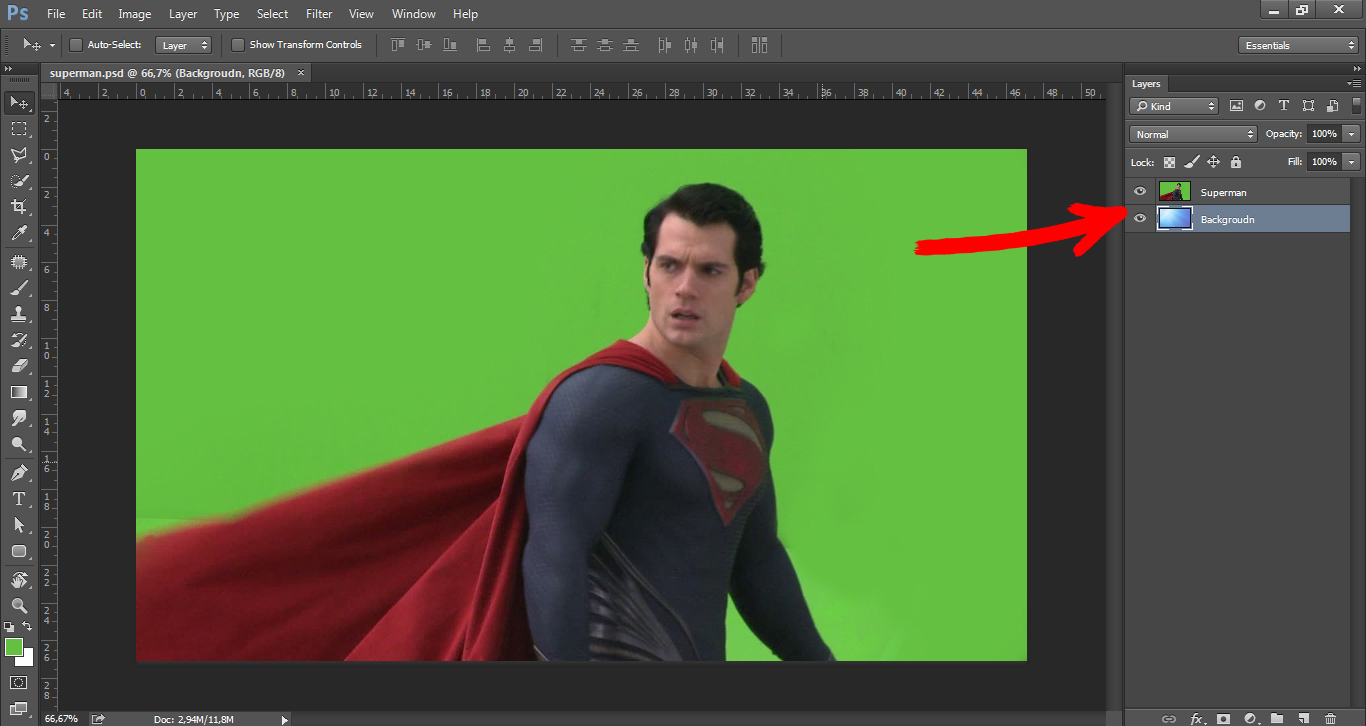
Task: Open the layer style fx menu
Action: tap(1196, 718)
